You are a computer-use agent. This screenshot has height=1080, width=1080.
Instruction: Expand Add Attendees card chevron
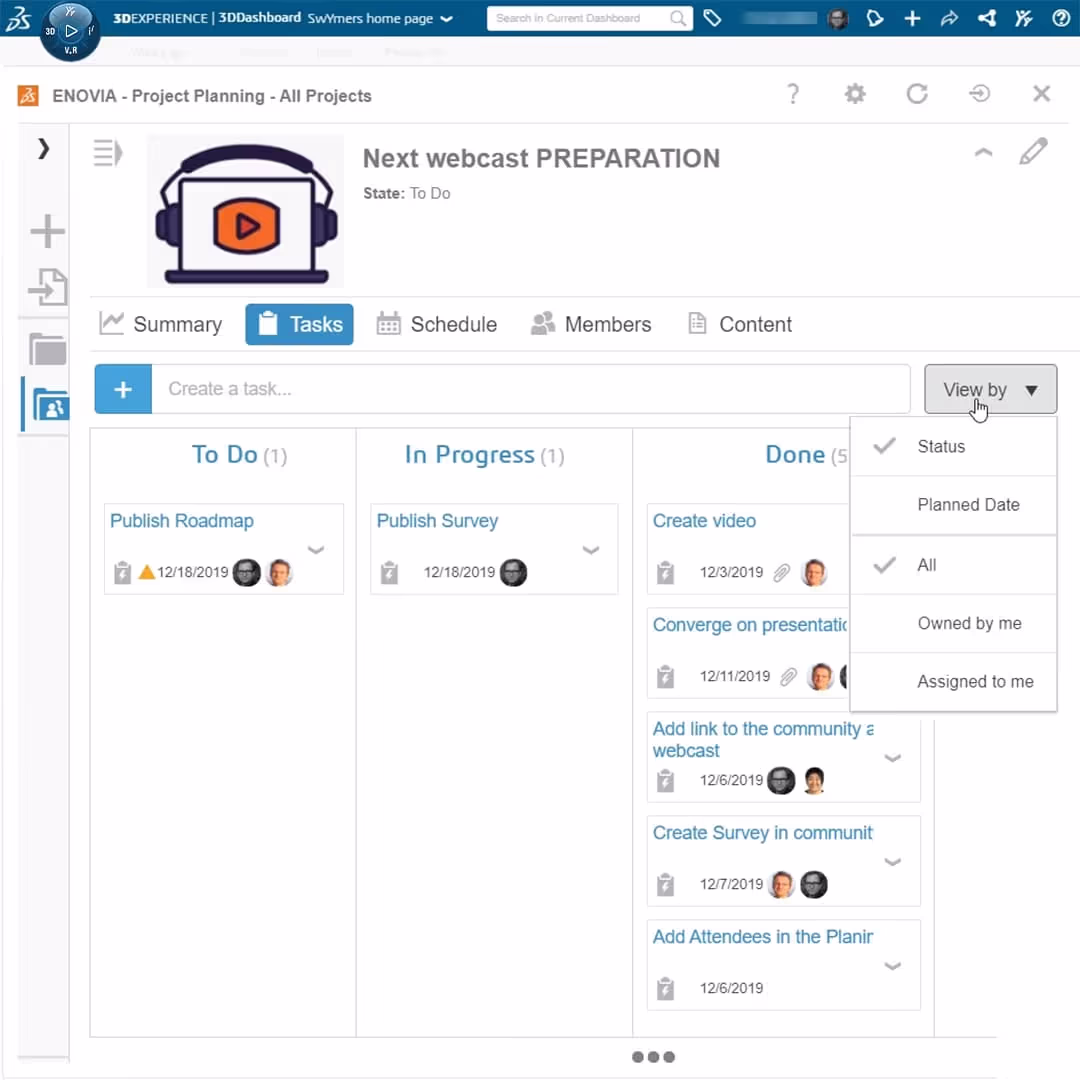pyautogui.click(x=893, y=966)
